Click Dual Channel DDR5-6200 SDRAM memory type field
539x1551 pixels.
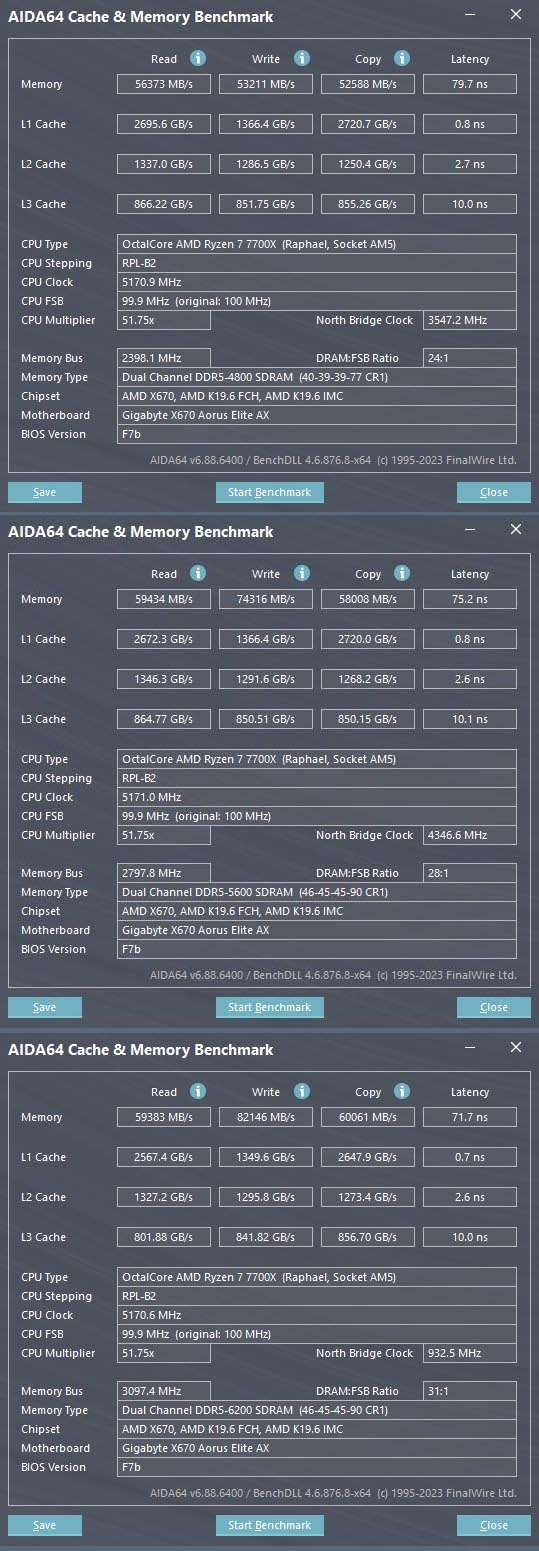click(x=317, y=1410)
